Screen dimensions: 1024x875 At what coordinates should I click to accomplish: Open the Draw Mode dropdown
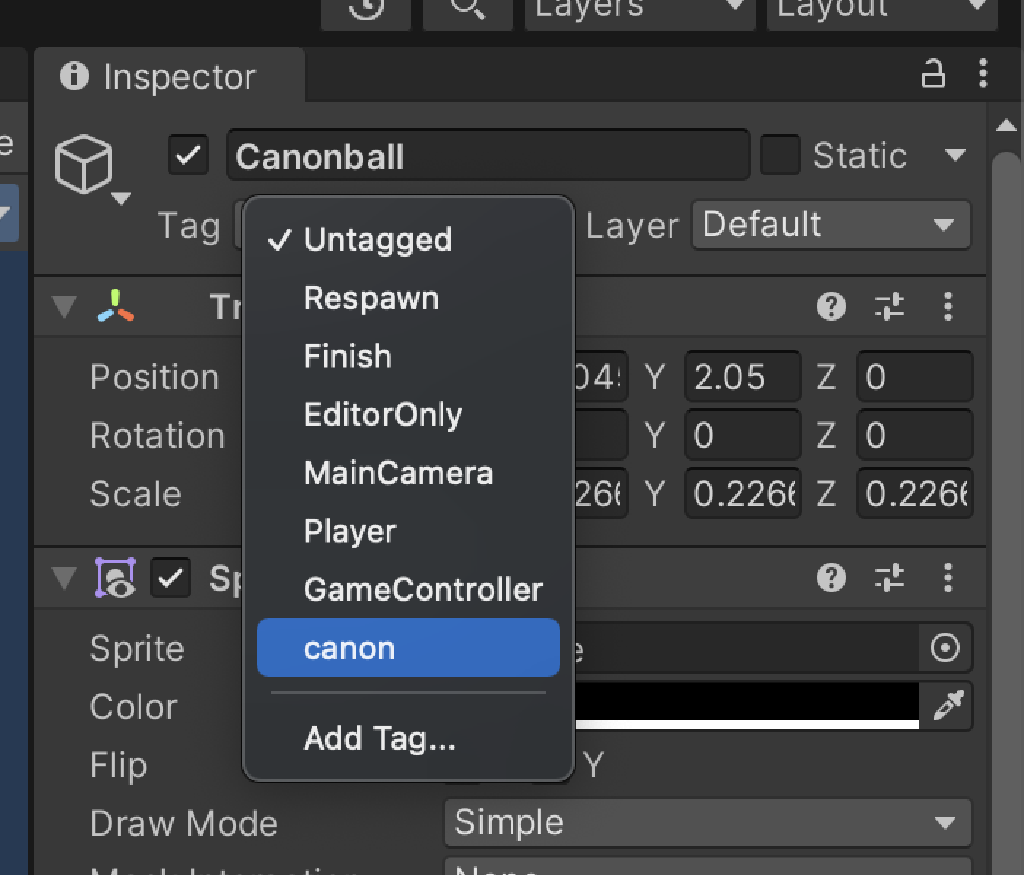pyautogui.click(x=707, y=822)
